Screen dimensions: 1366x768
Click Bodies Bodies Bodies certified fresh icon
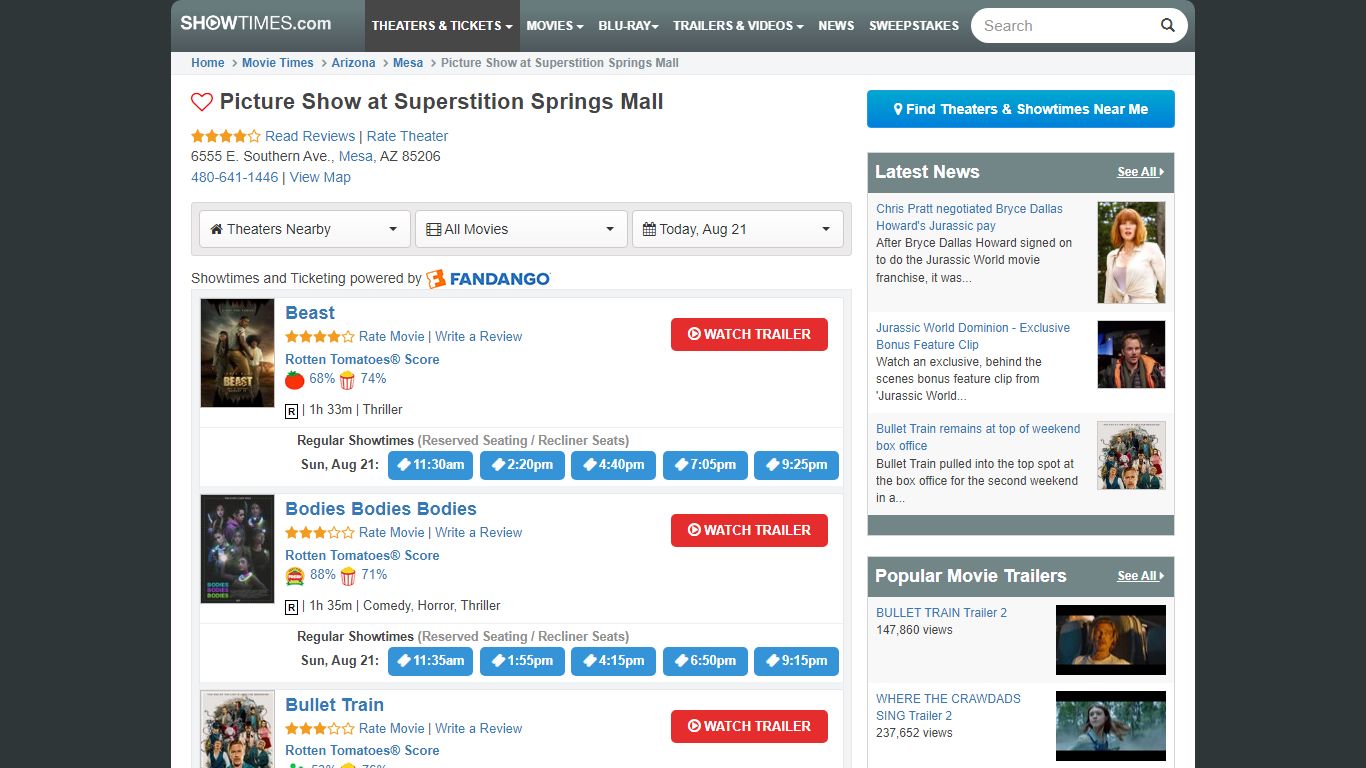[295, 576]
